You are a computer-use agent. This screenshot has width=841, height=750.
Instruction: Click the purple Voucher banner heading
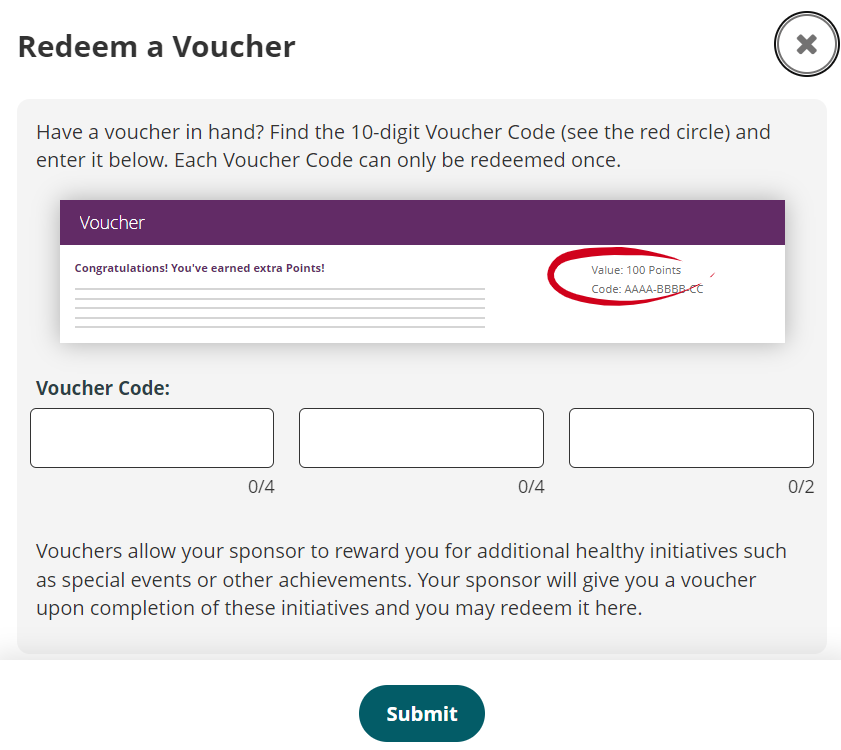112,222
